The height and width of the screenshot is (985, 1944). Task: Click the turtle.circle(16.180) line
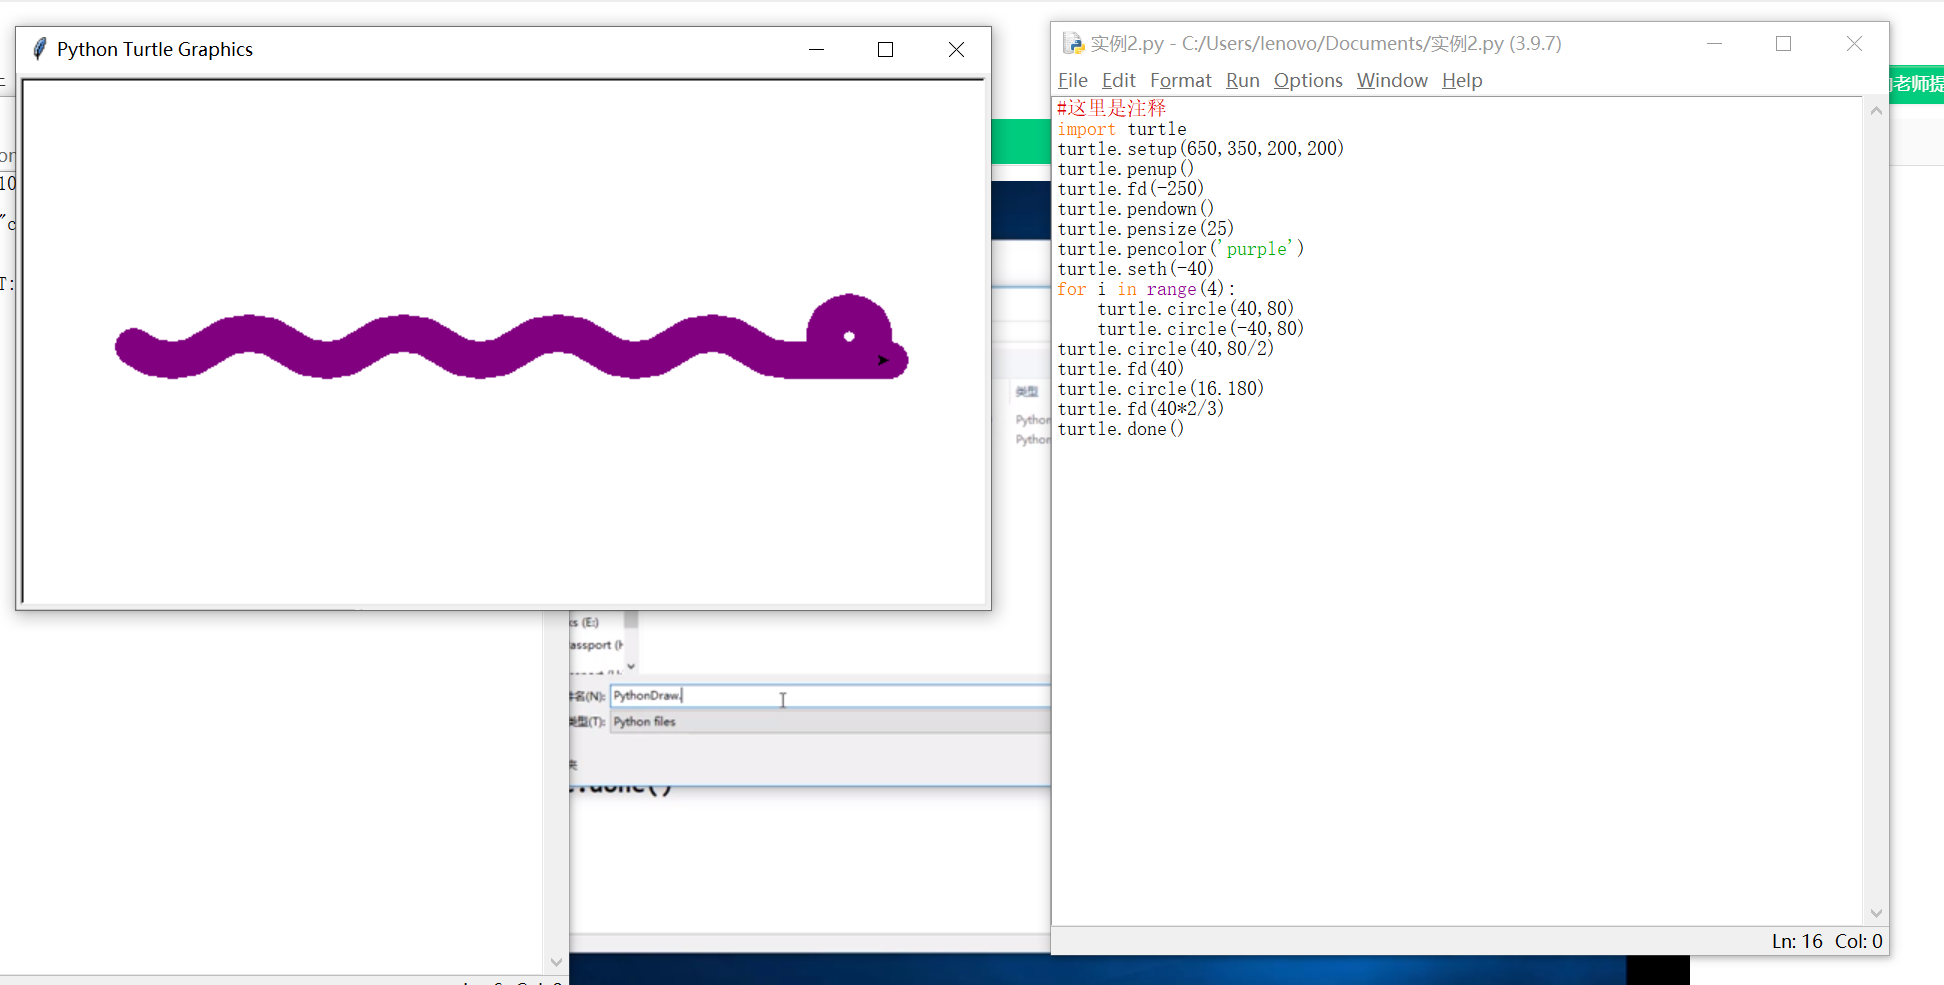pyautogui.click(x=1161, y=389)
